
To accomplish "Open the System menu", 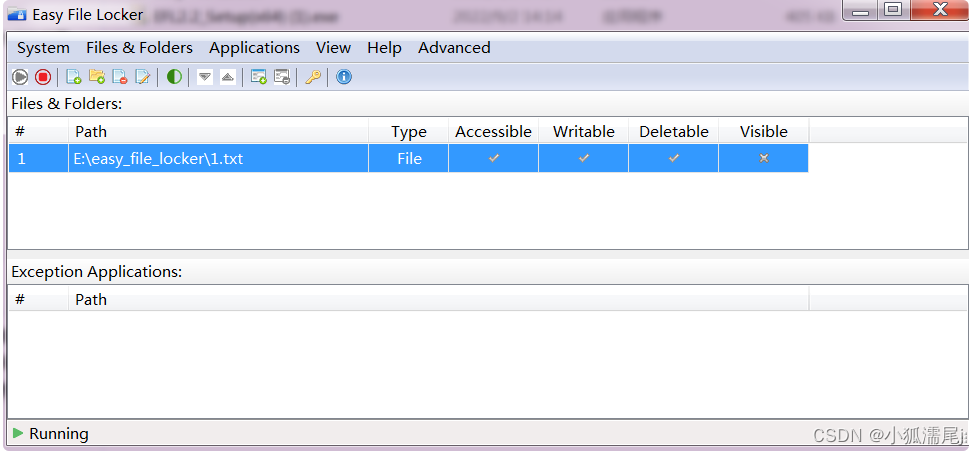I will tap(43, 48).
